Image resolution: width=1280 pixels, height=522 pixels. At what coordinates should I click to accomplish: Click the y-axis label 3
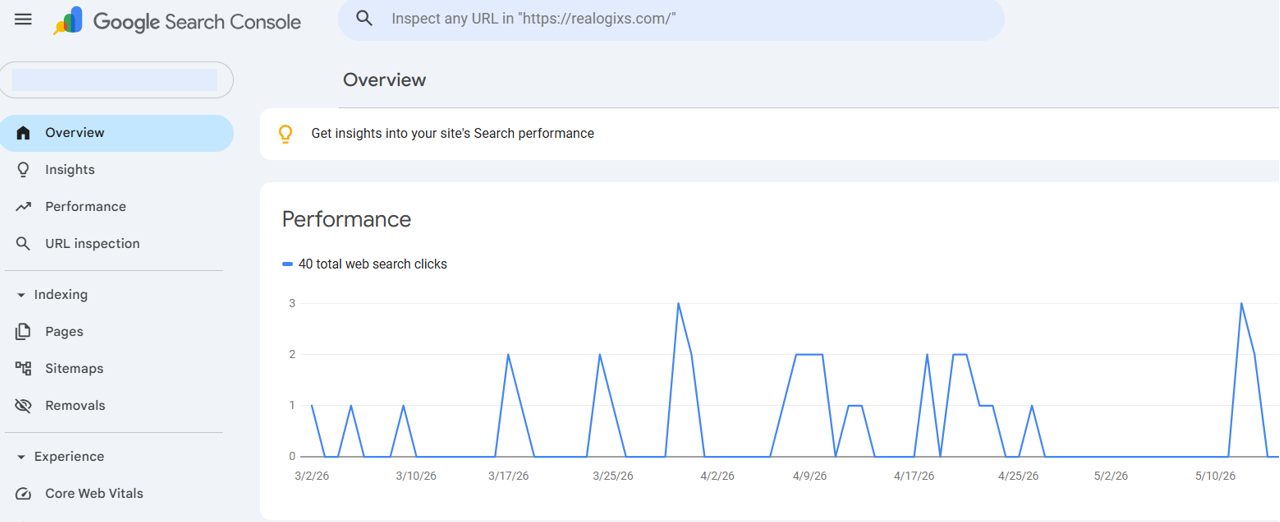pyautogui.click(x=292, y=303)
